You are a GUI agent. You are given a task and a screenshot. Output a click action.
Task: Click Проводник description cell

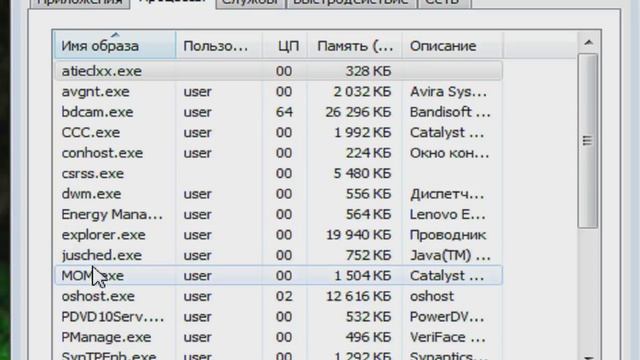click(x=448, y=235)
